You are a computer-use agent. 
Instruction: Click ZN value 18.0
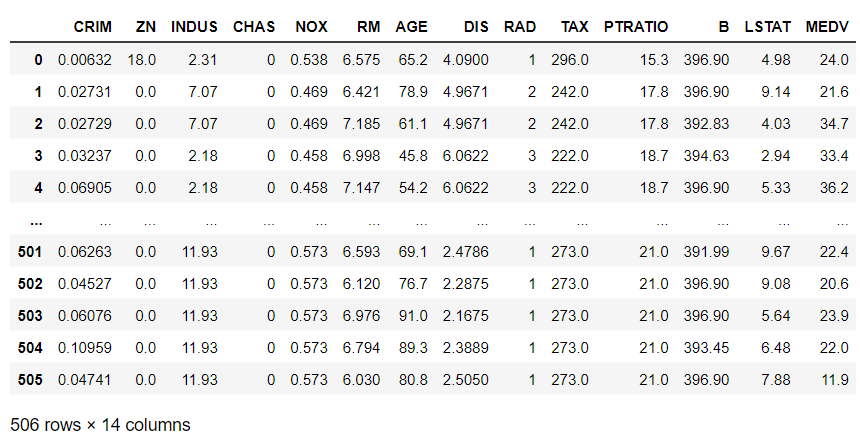point(142,59)
